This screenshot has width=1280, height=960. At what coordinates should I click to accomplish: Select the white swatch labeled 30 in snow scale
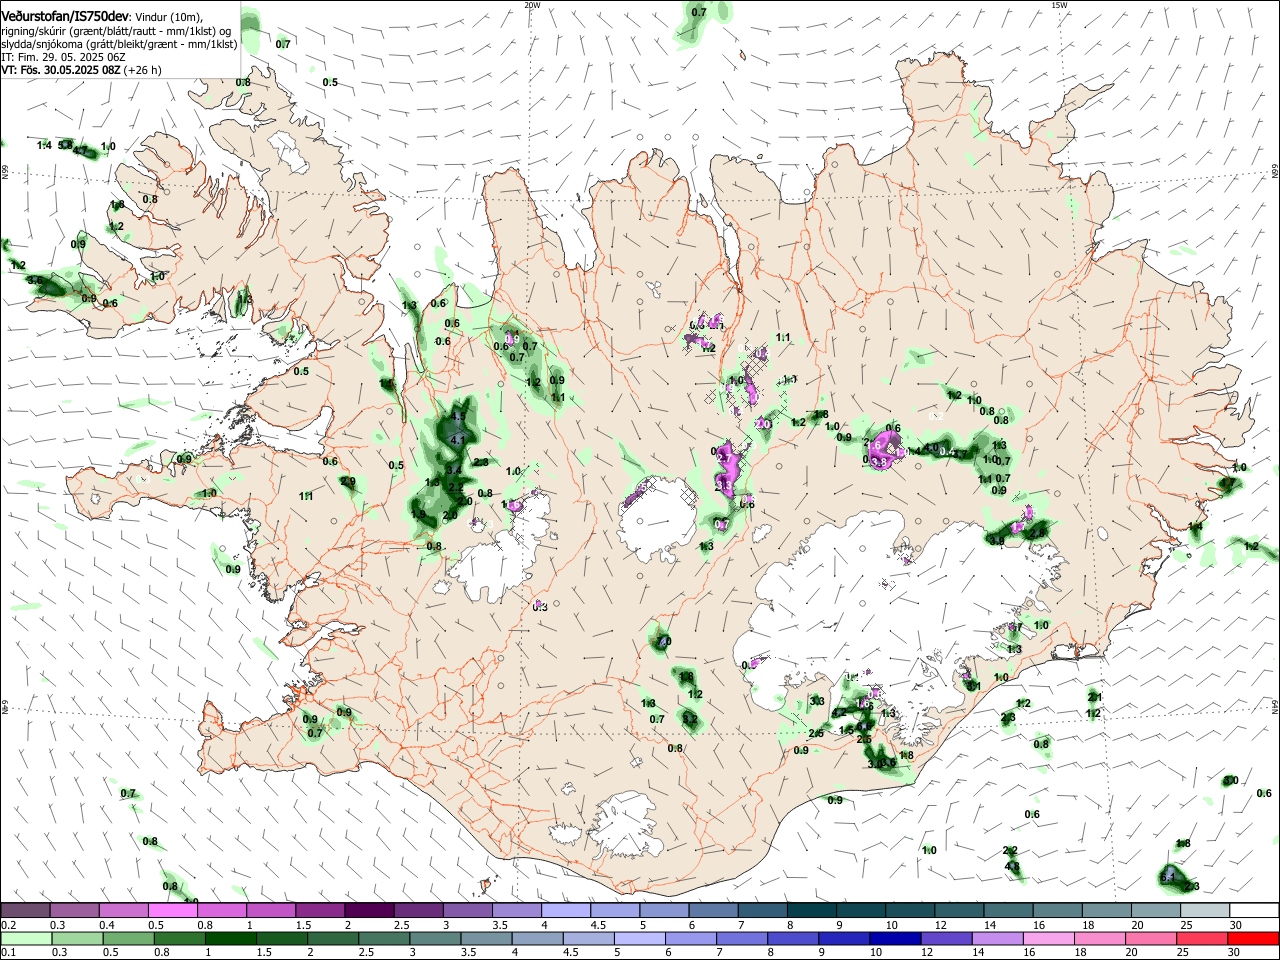[x=1253, y=911]
